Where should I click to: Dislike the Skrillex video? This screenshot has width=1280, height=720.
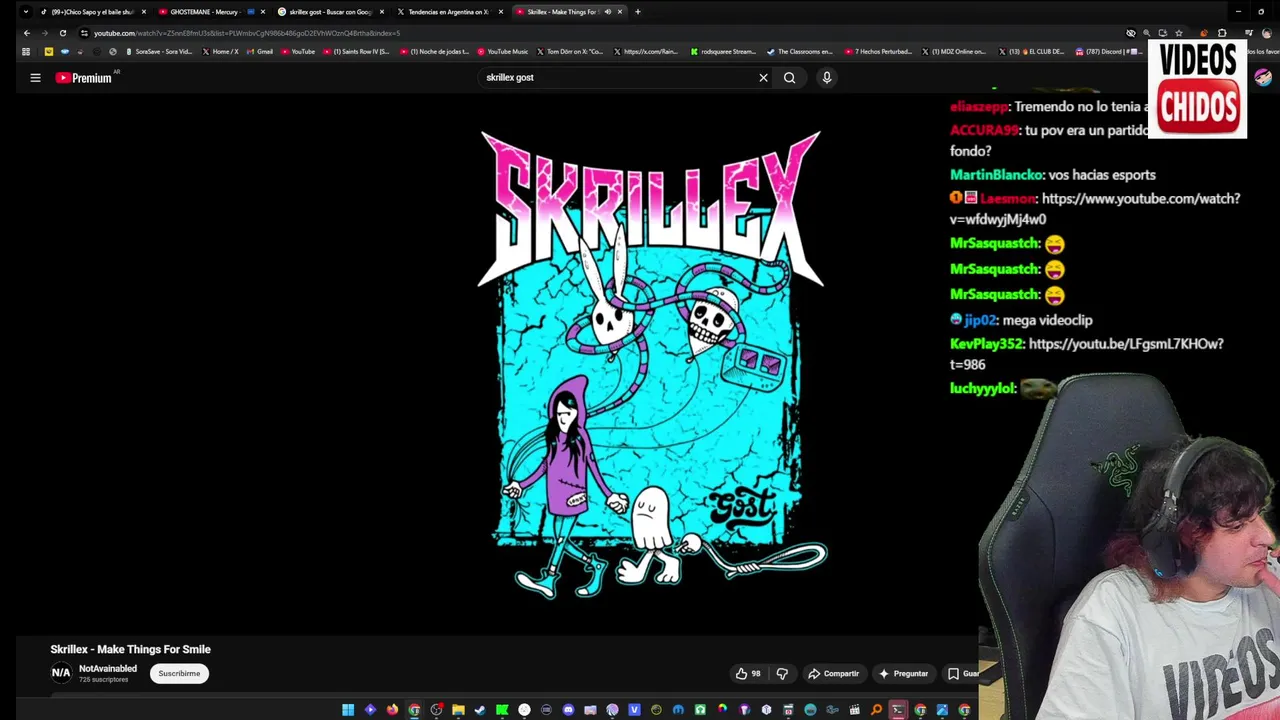tap(782, 673)
